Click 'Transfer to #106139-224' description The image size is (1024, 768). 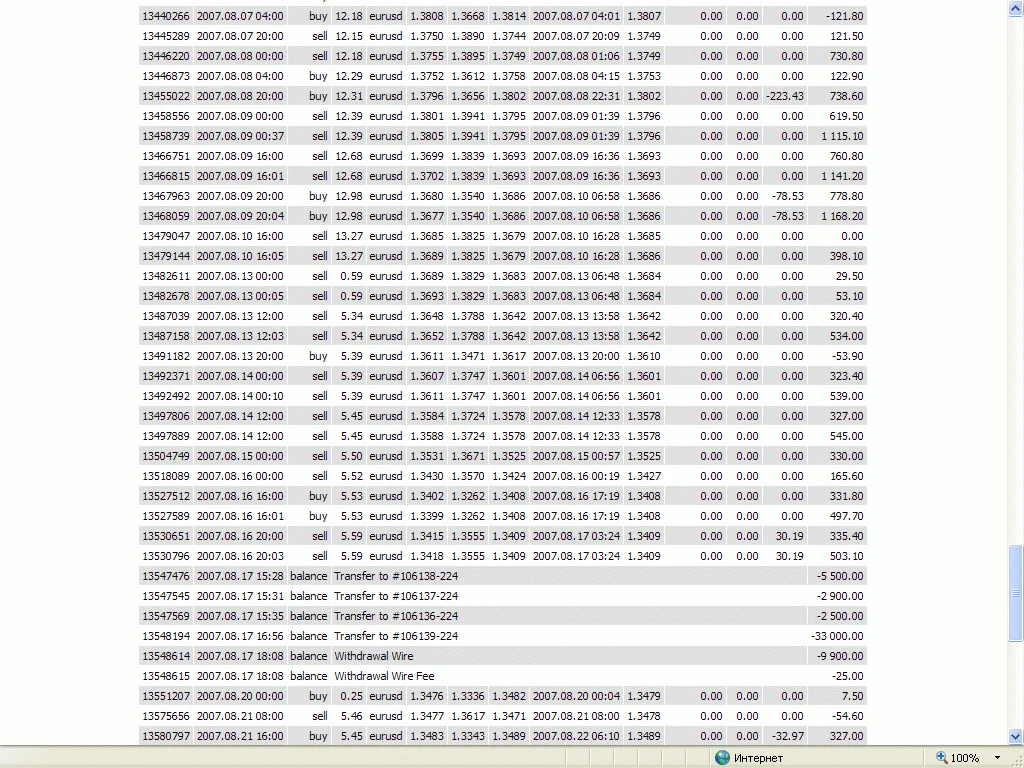(x=396, y=636)
